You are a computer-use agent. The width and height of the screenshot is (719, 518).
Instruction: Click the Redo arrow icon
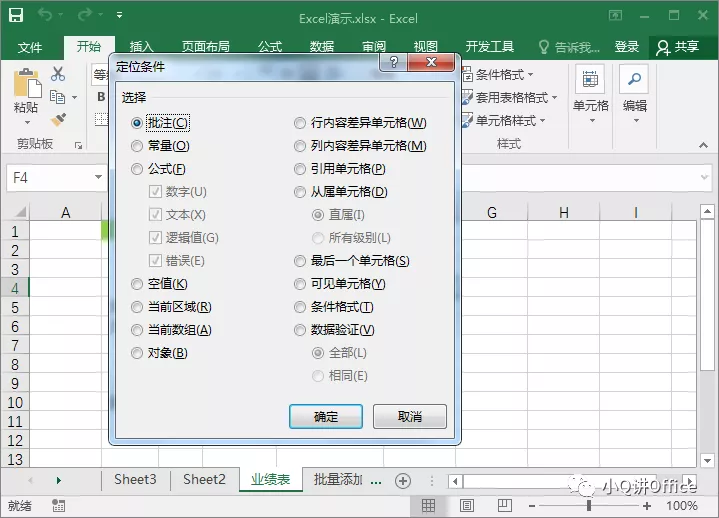84,15
